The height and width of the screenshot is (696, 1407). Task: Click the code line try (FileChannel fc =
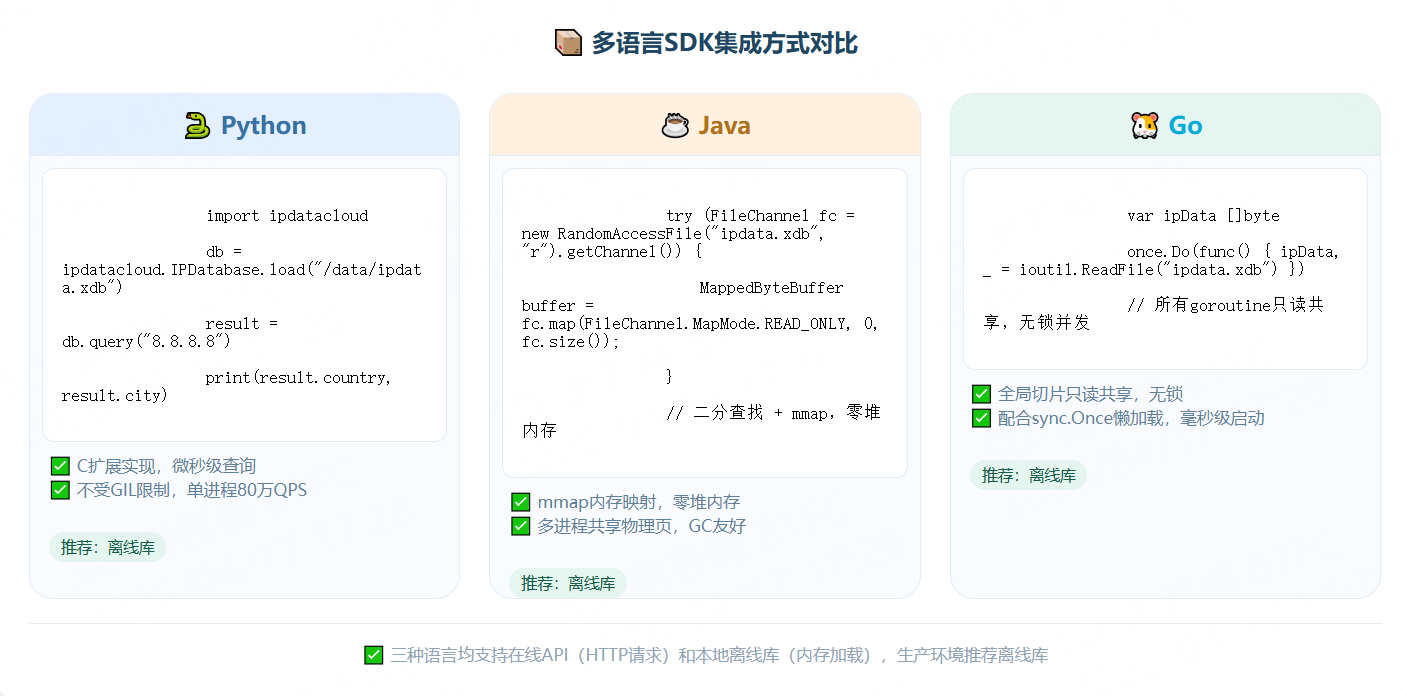coord(760,216)
